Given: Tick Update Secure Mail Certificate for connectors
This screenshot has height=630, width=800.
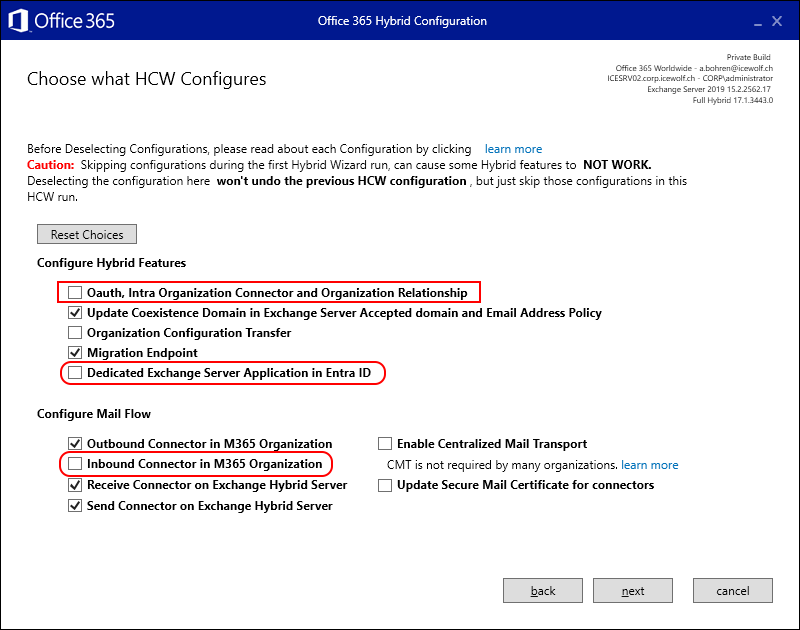Looking at the screenshot, I should pyautogui.click(x=385, y=485).
